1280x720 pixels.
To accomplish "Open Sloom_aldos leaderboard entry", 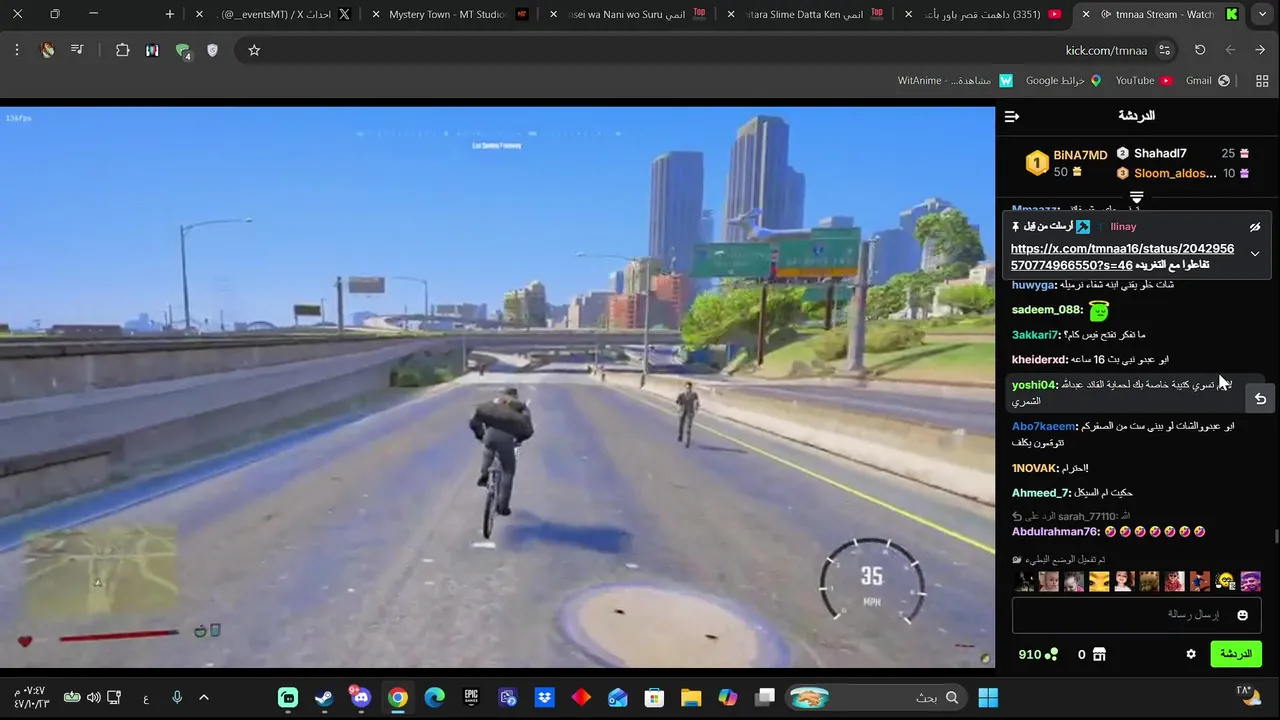I will 1175,173.
